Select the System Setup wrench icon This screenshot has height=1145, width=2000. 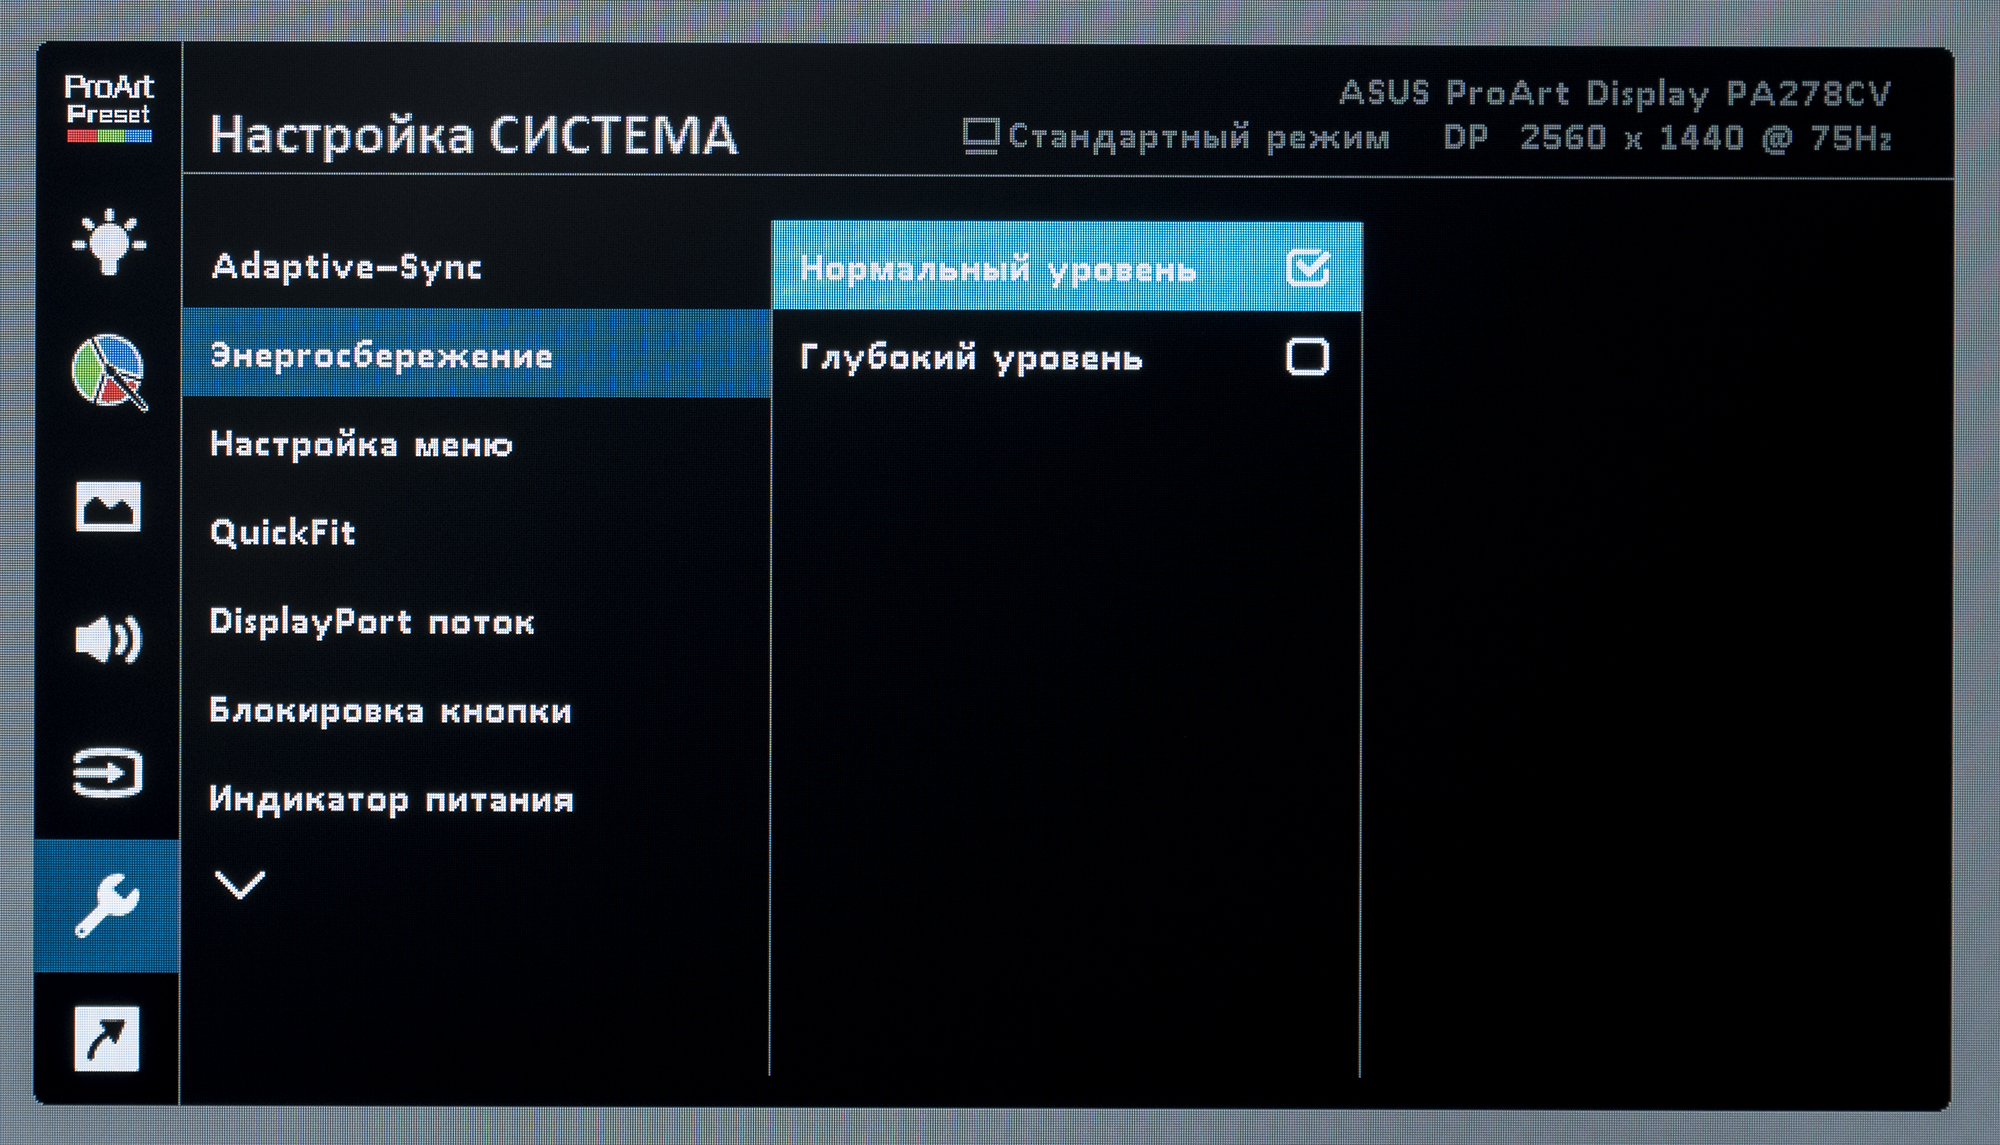pos(108,905)
